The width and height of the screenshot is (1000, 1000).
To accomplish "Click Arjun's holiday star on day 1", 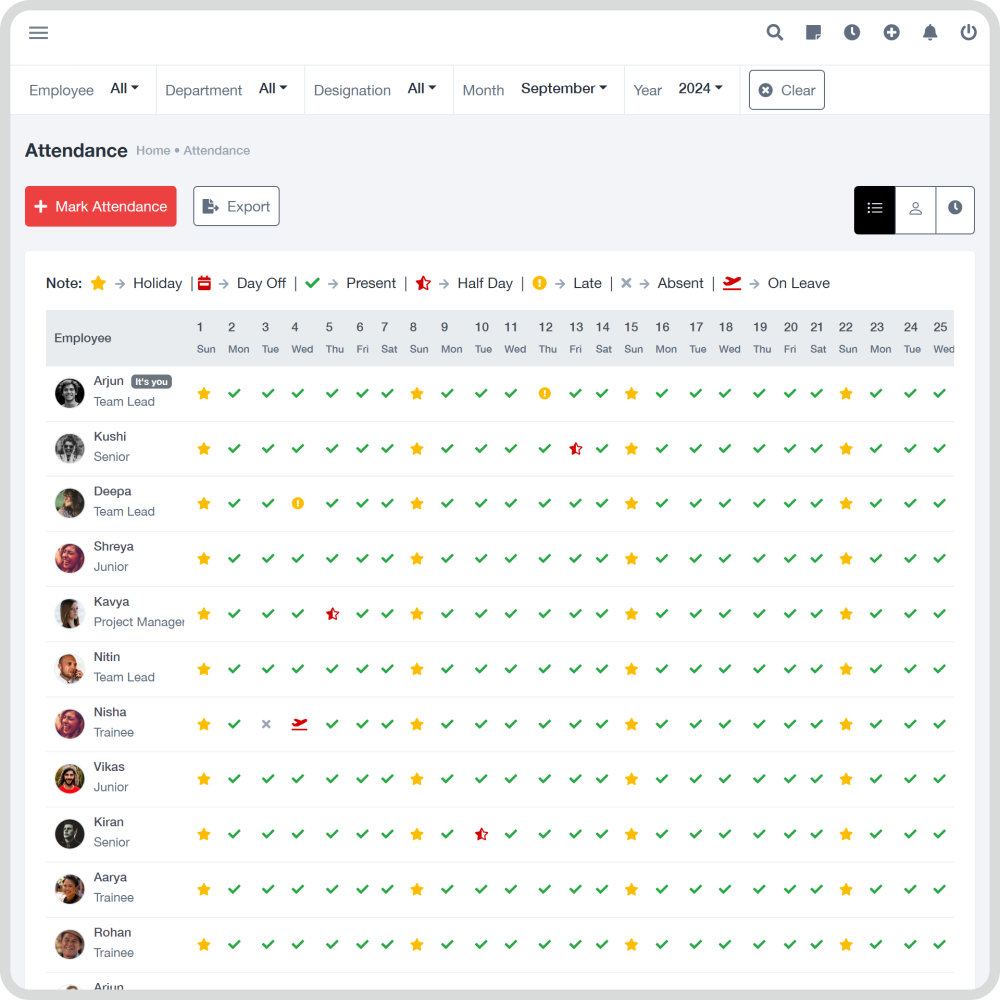I will tap(204, 393).
